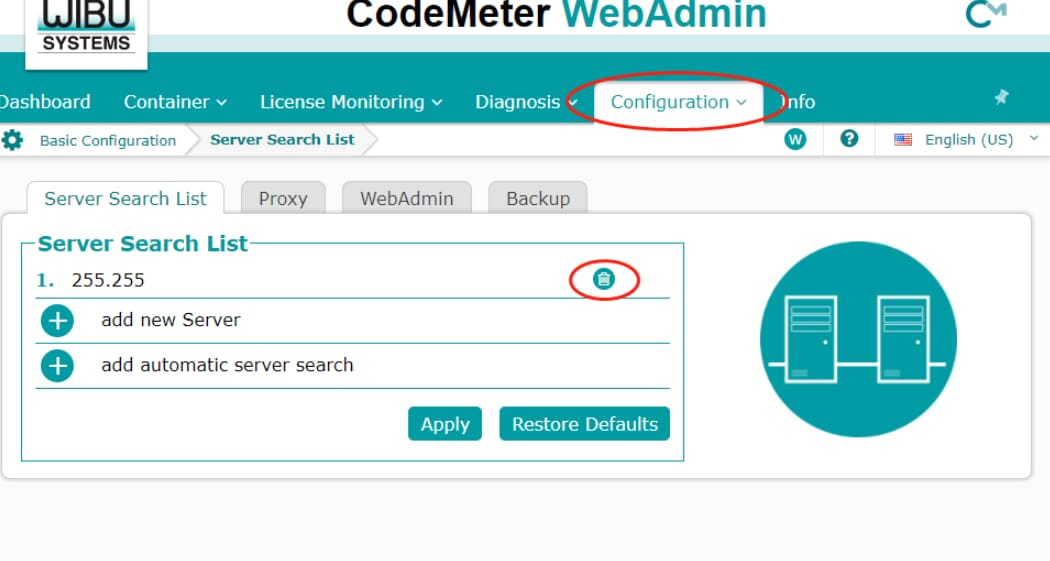The image size is (1050, 561).
Task: Click plus icon beside add new Server
Action: (x=58, y=321)
